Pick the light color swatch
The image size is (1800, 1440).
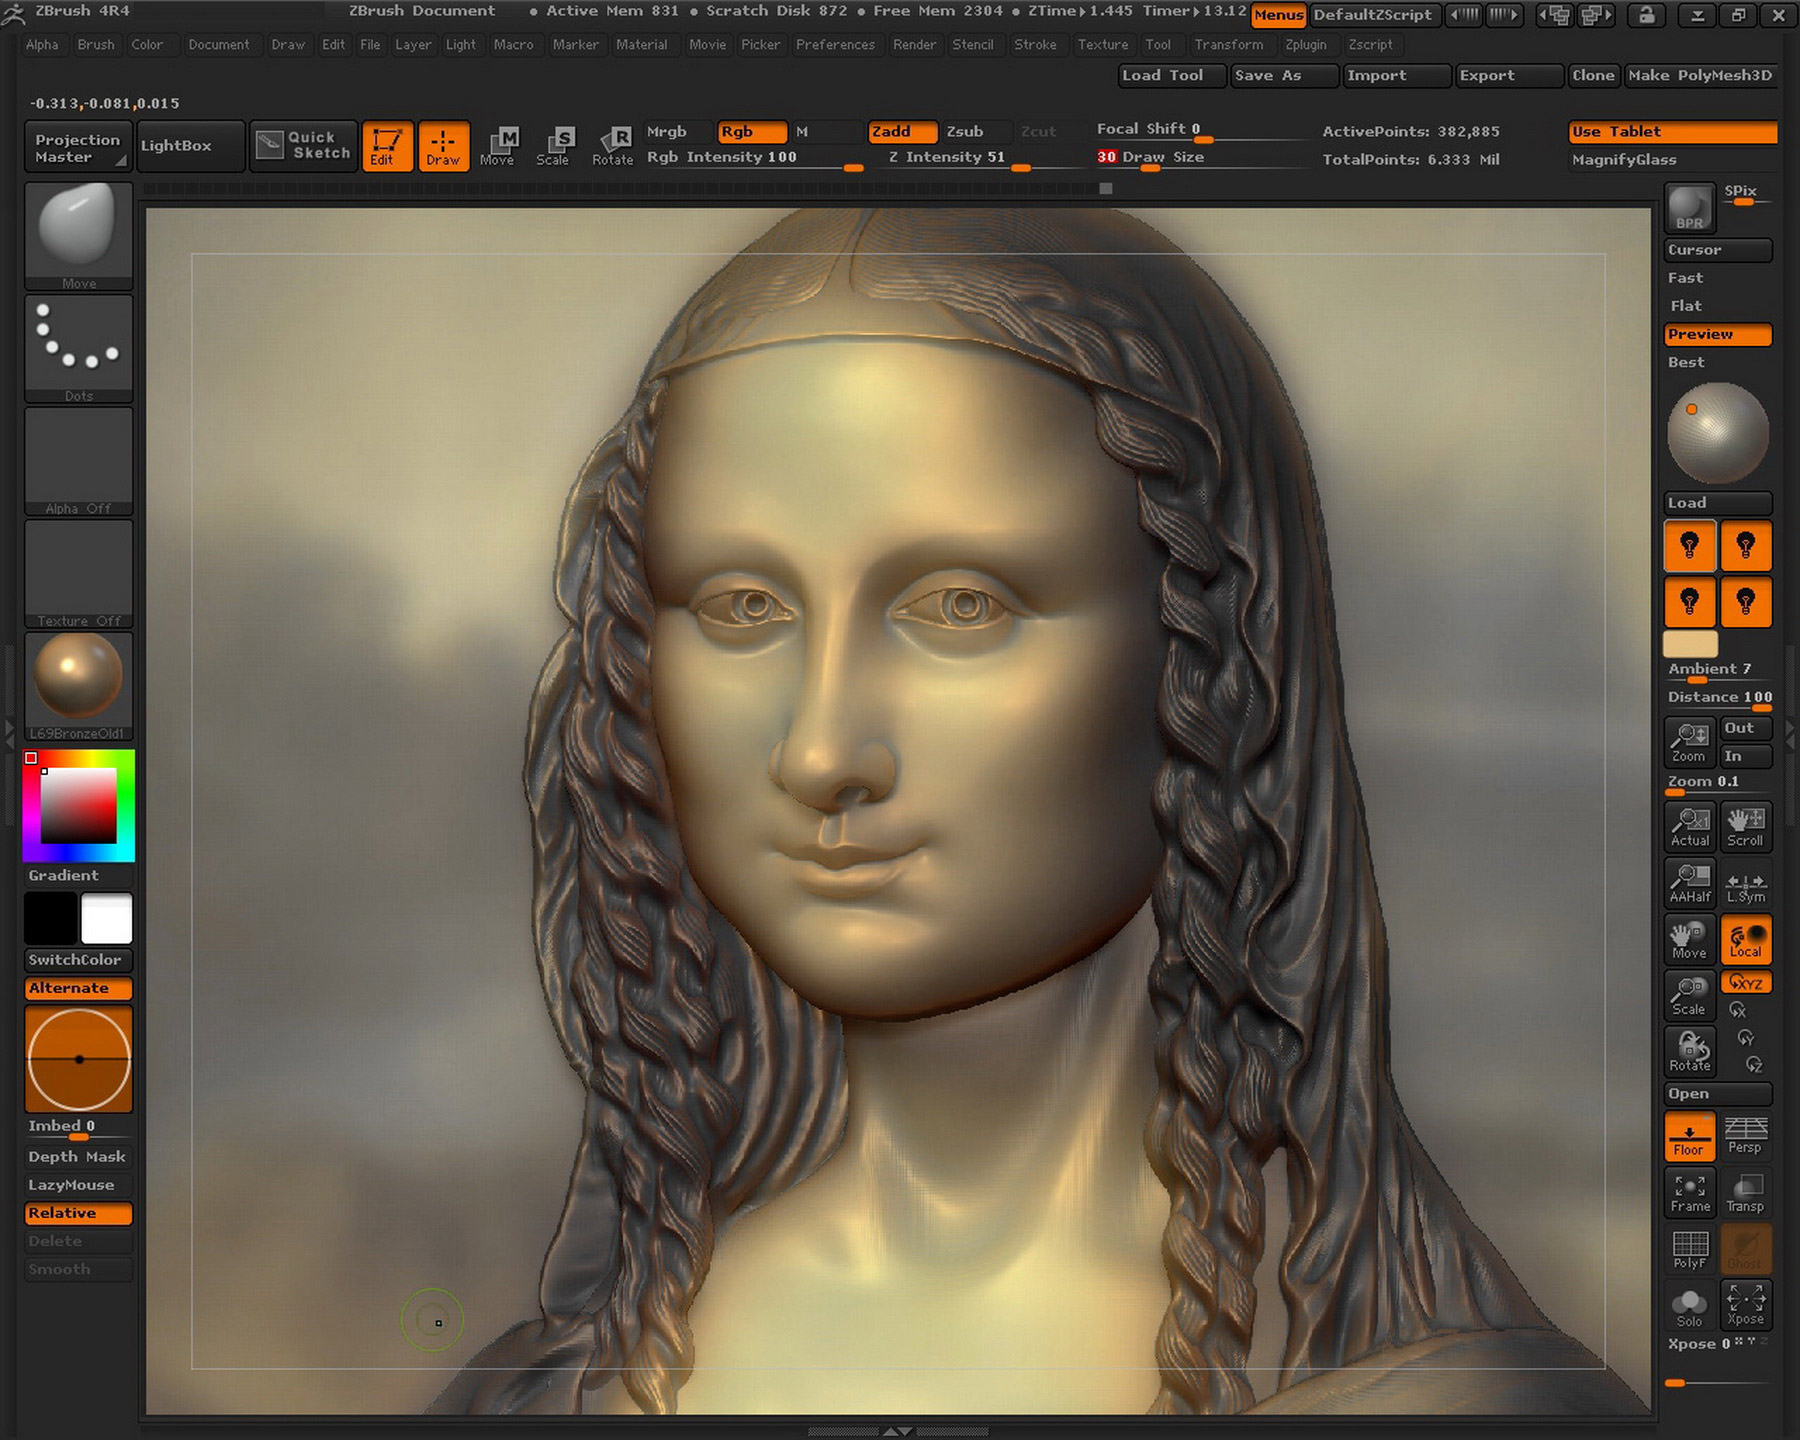click(1690, 644)
